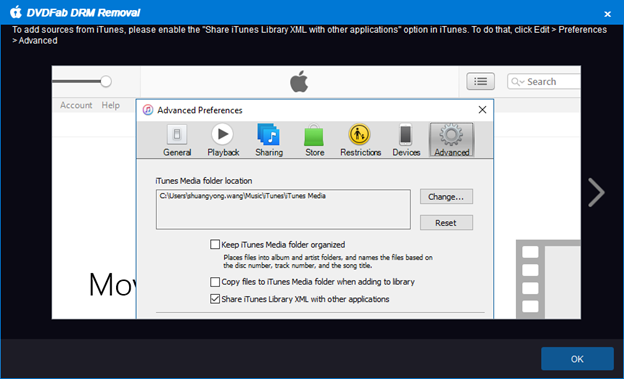Open the Restrictions preferences icon

pyautogui.click(x=360, y=134)
